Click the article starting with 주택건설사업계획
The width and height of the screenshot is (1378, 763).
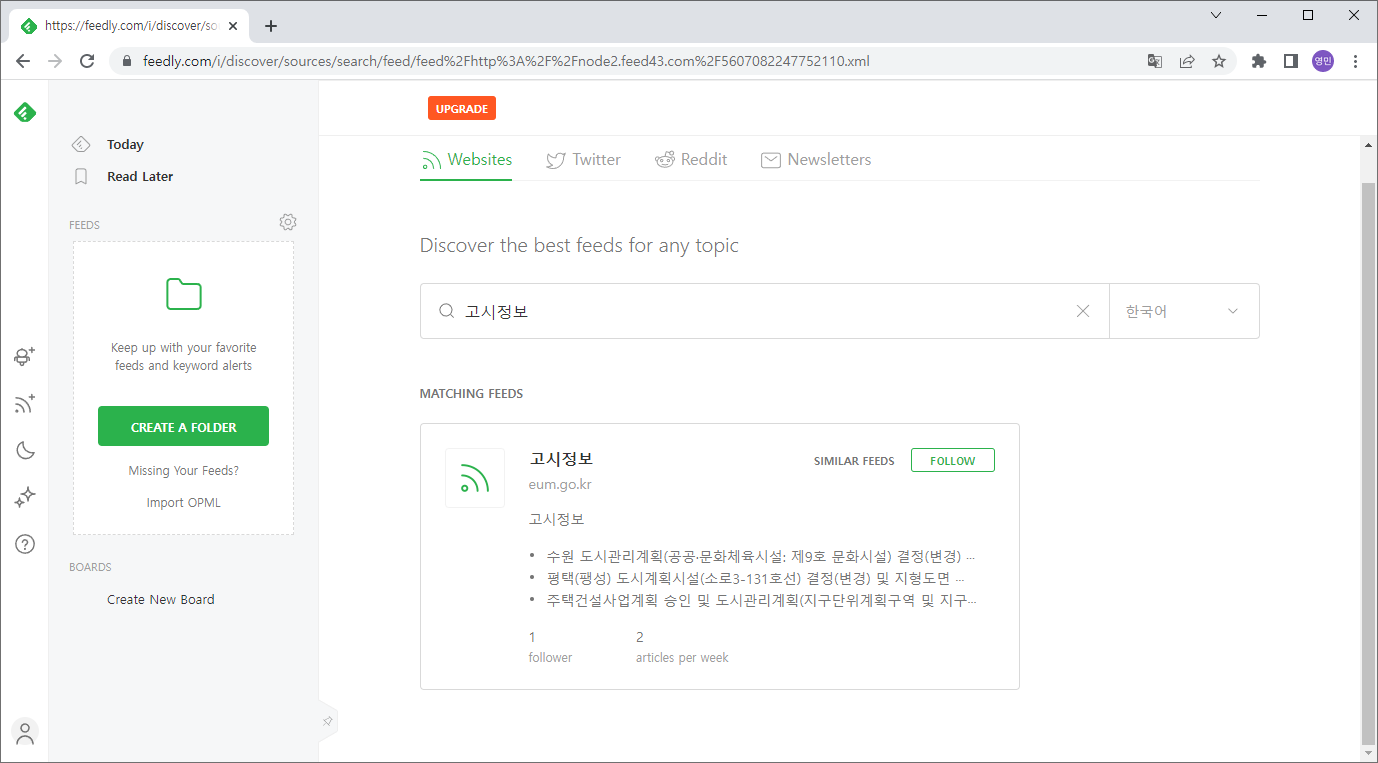tap(762, 600)
